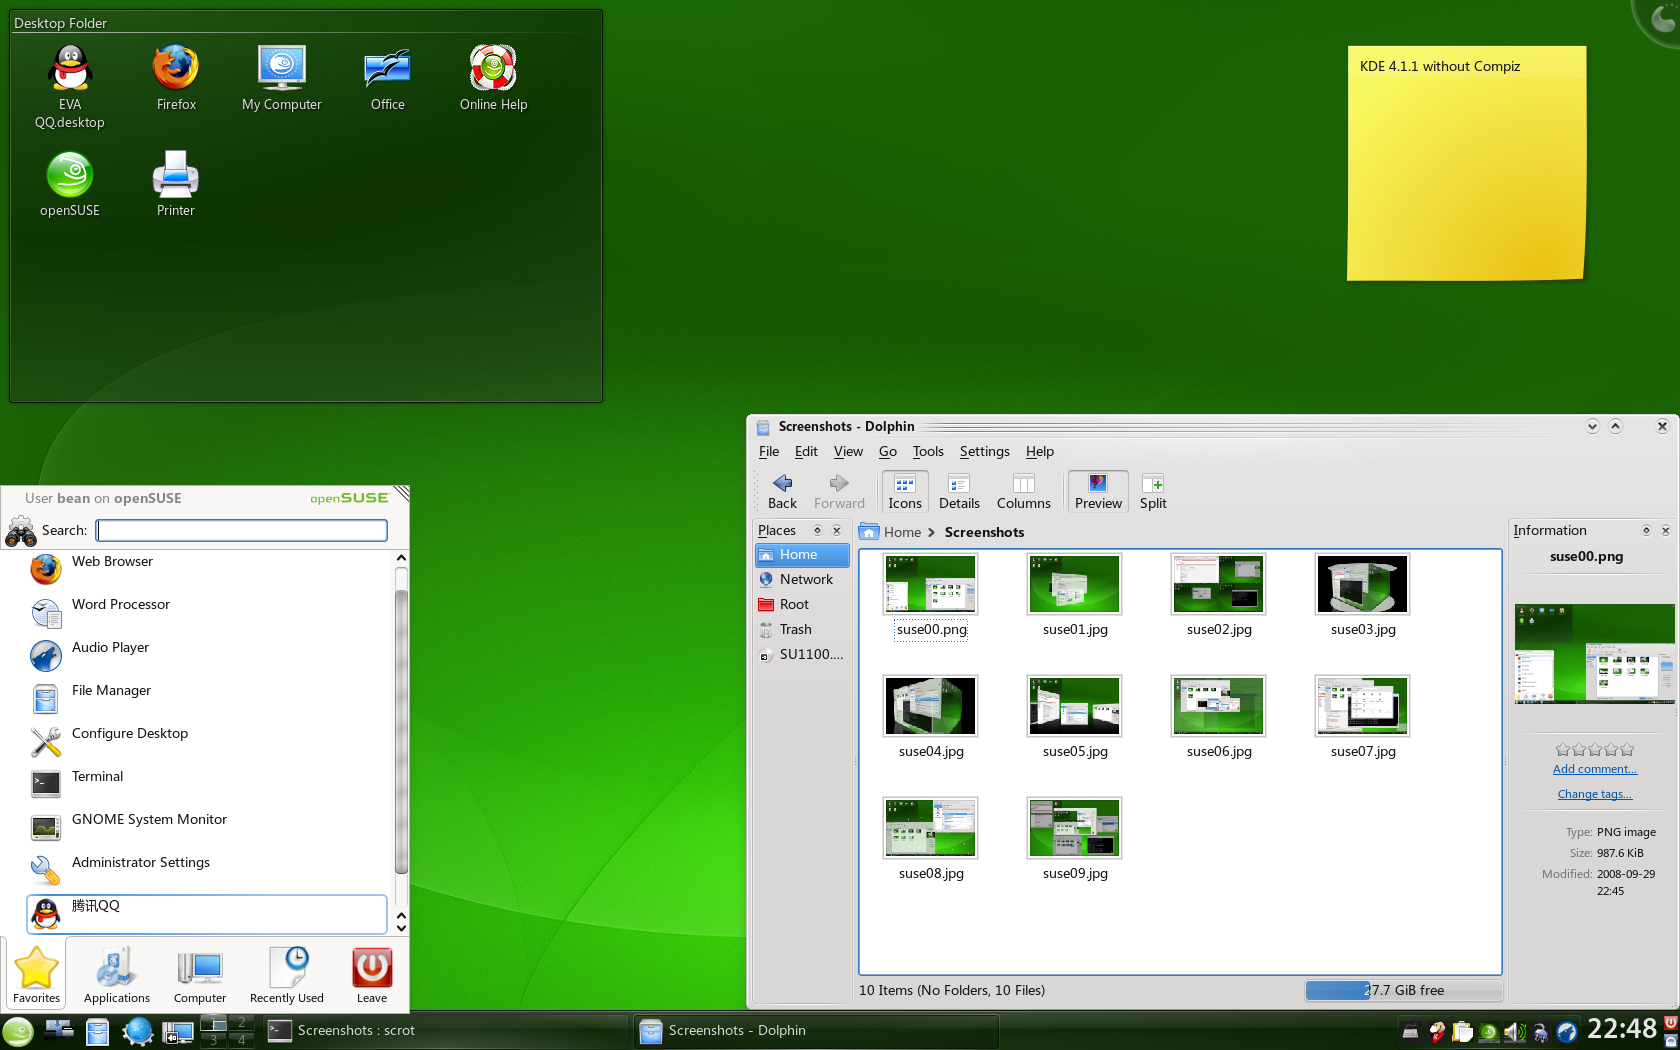The height and width of the screenshot is (1050, 1680).
Task: Open Tools menu in Dolphin
Action: [928, 452]
